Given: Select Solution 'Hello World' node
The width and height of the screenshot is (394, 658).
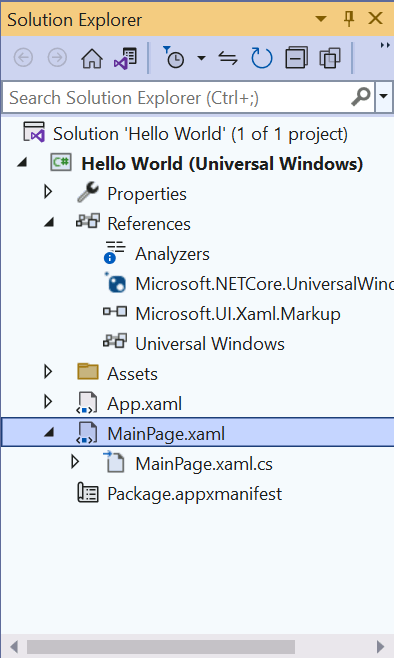Looking at the screenshot, I should 200,134.
